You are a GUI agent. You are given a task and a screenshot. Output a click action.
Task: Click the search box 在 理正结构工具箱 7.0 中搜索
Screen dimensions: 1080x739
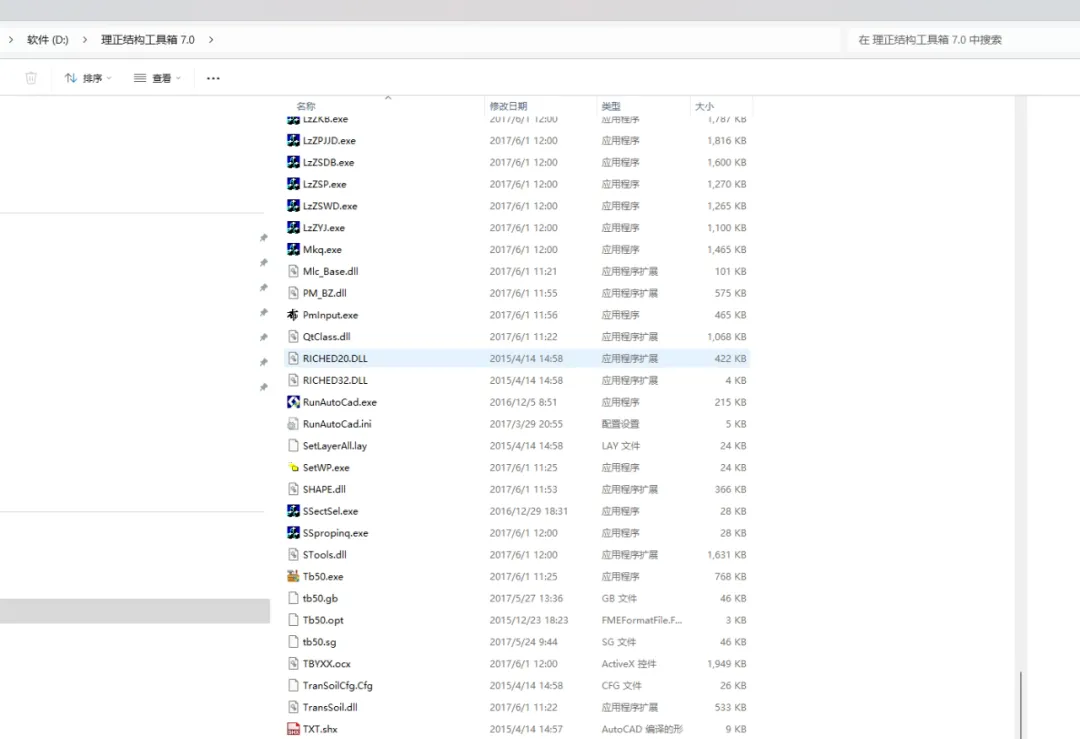(x=962, y=40)
